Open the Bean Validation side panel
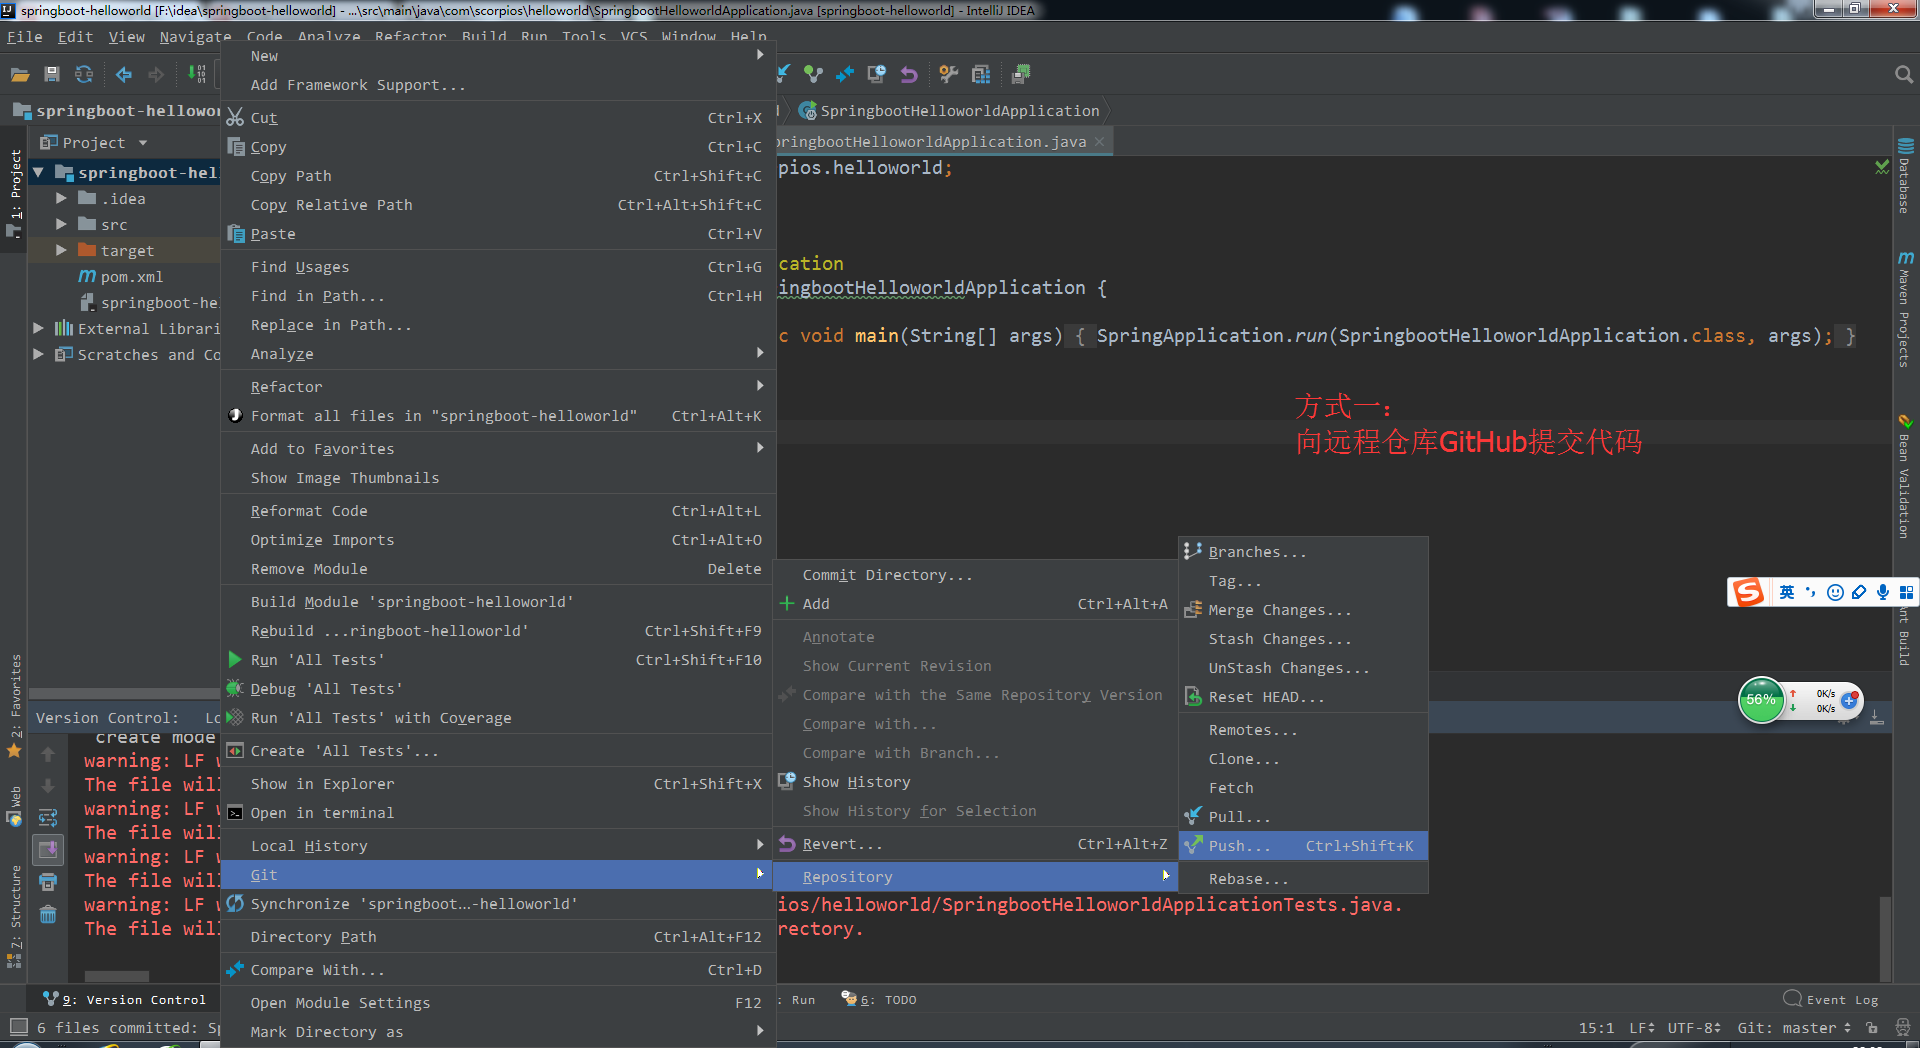The width and height of the screenshot is (1920, 1048). (1905, 476)
